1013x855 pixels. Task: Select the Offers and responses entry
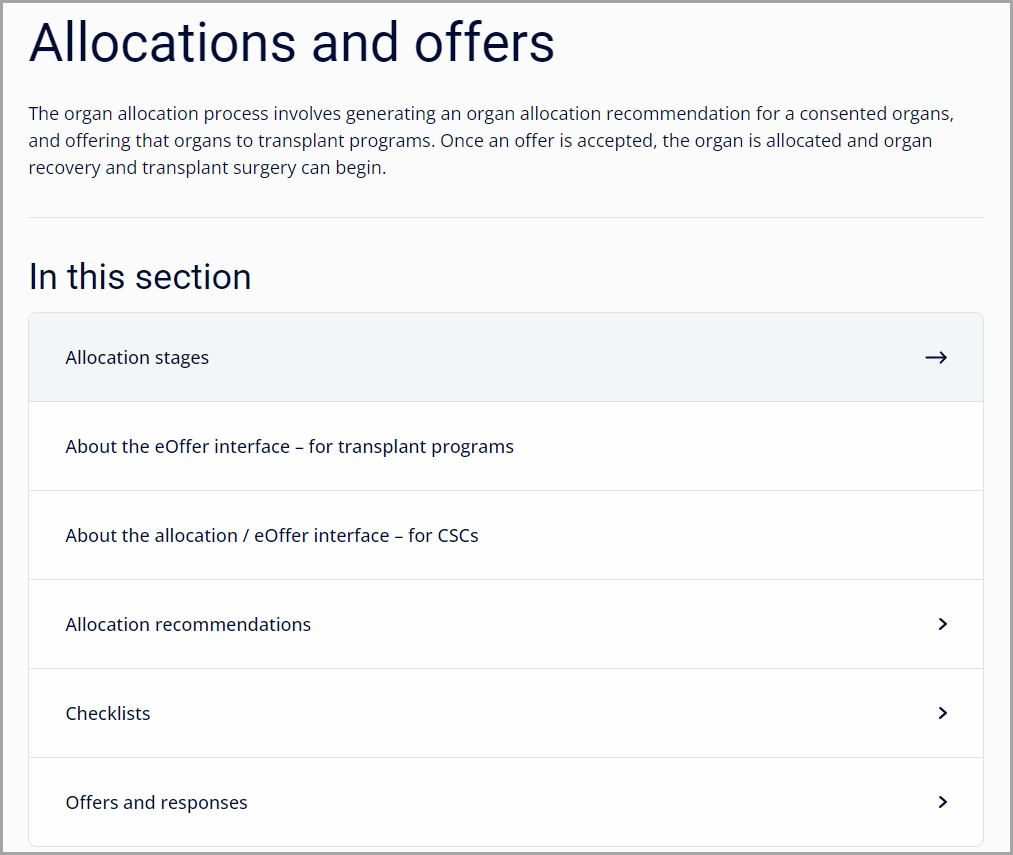(156, 802)
